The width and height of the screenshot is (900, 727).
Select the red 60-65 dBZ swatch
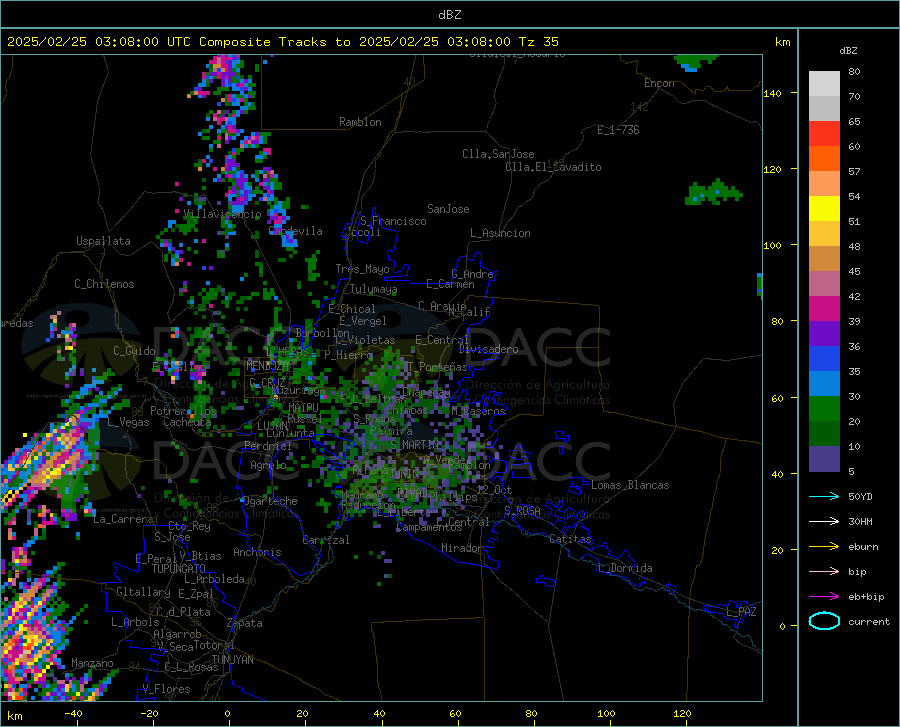coord(824,134)
